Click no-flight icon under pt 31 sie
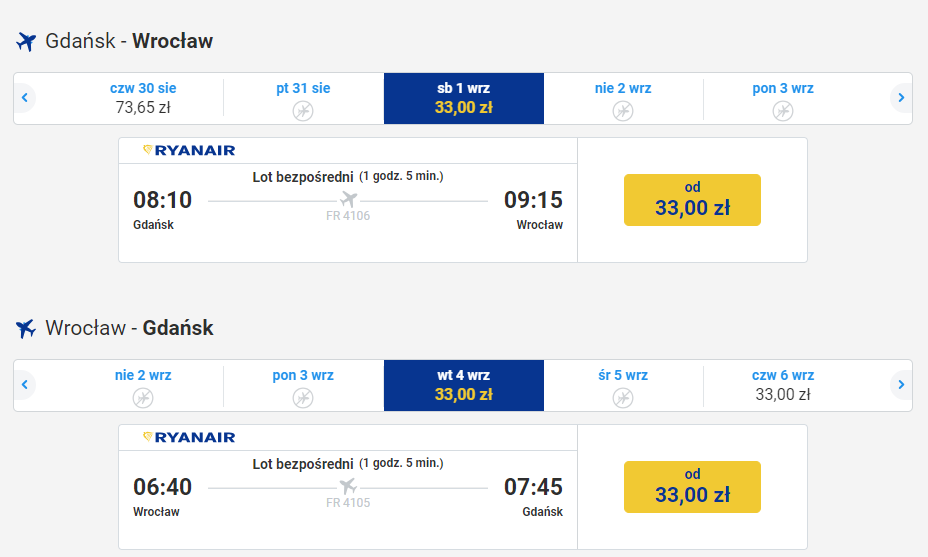The width and height of the screenshot is (928, 557). pos(303,111)
